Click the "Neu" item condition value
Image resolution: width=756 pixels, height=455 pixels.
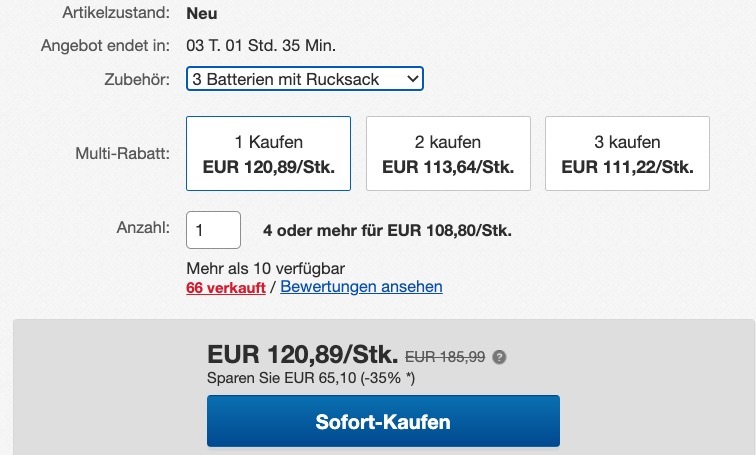[x=201, y=14]
